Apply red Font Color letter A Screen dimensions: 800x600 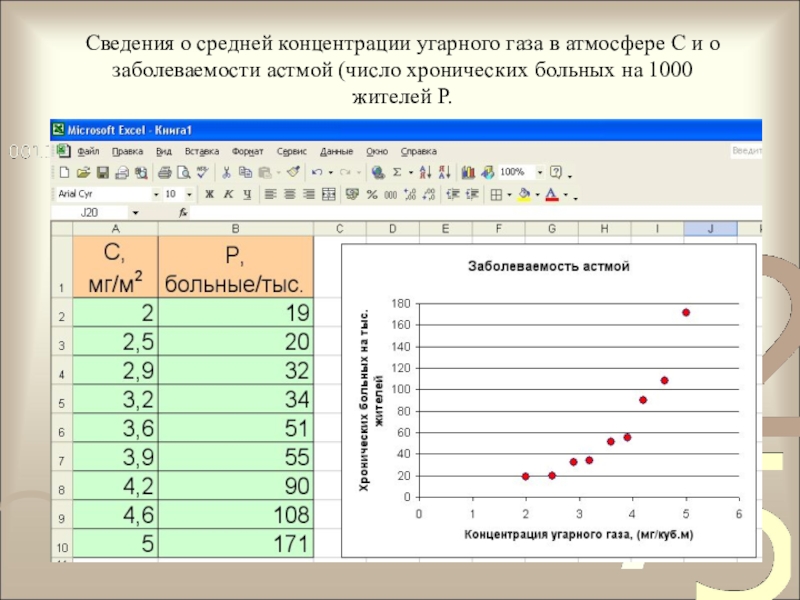[x=552, y=194]
